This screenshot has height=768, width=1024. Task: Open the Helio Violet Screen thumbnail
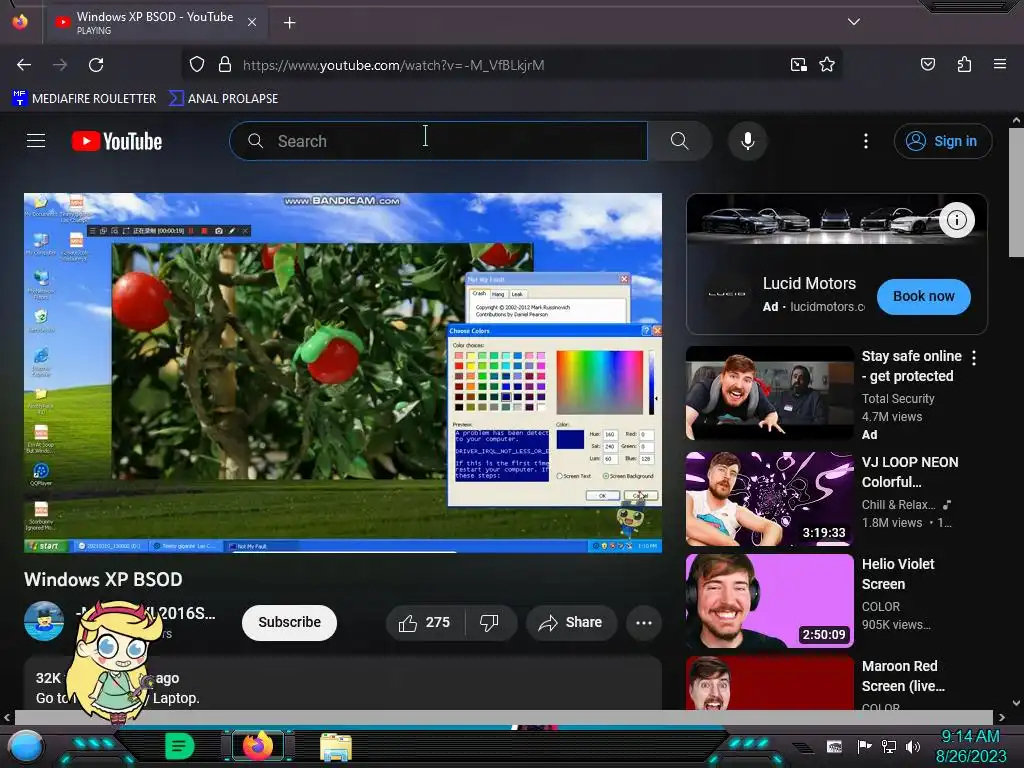(x=770, y=601)
